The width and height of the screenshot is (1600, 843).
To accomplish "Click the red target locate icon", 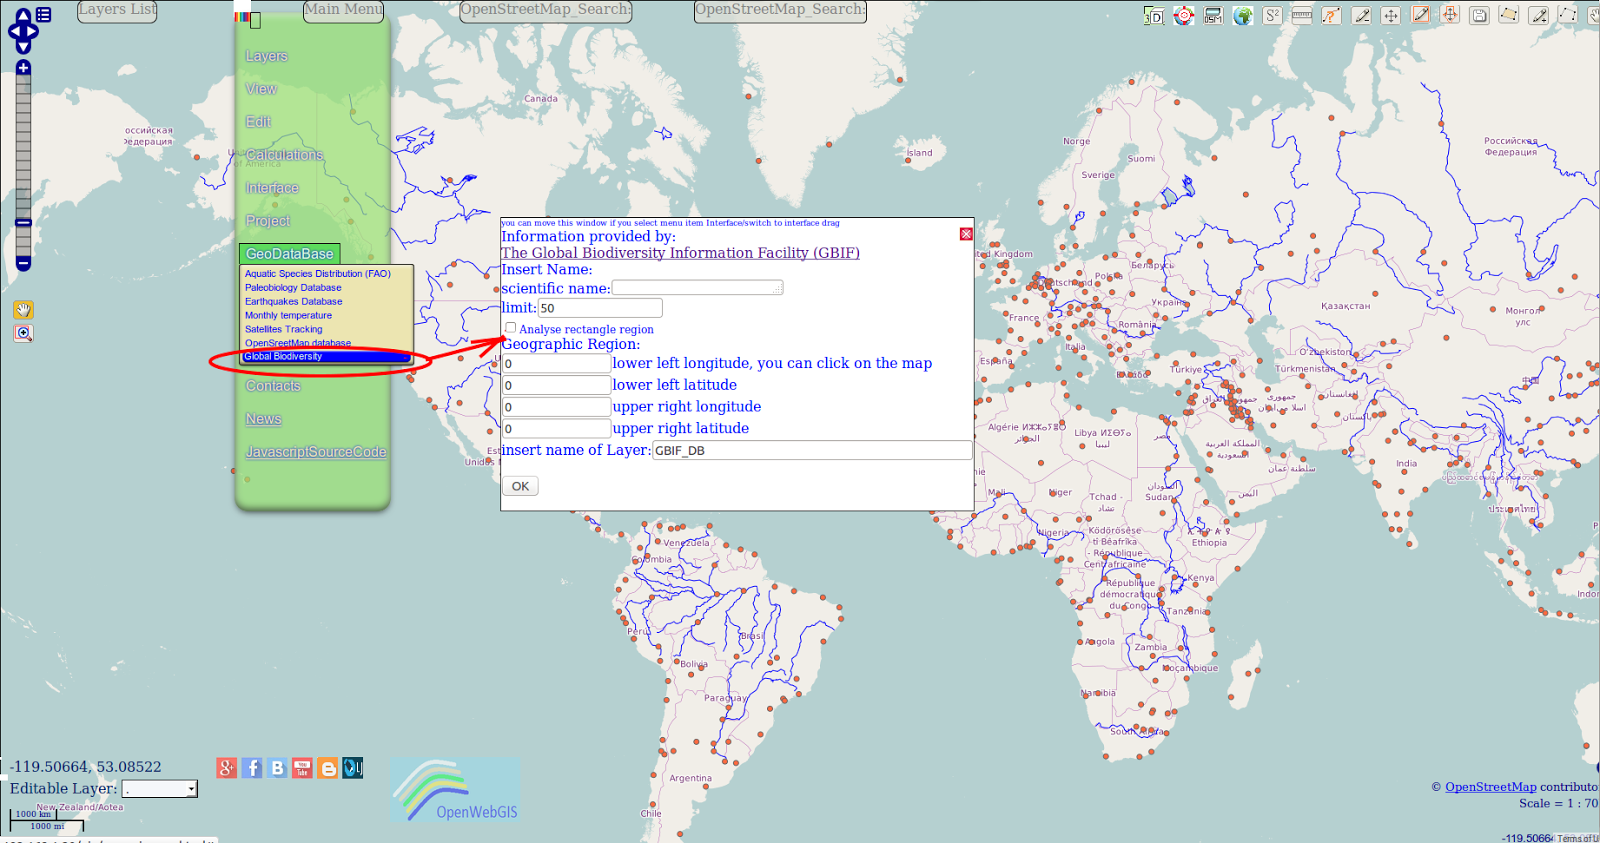I will pos(1184,16).
